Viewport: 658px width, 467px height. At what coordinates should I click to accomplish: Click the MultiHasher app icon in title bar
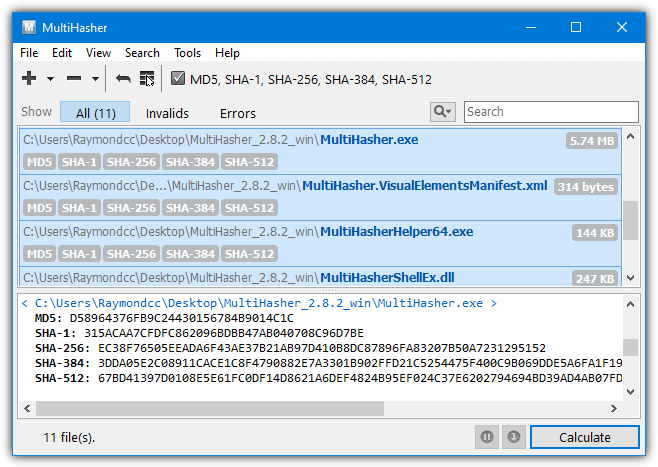(x=29, y=28)
